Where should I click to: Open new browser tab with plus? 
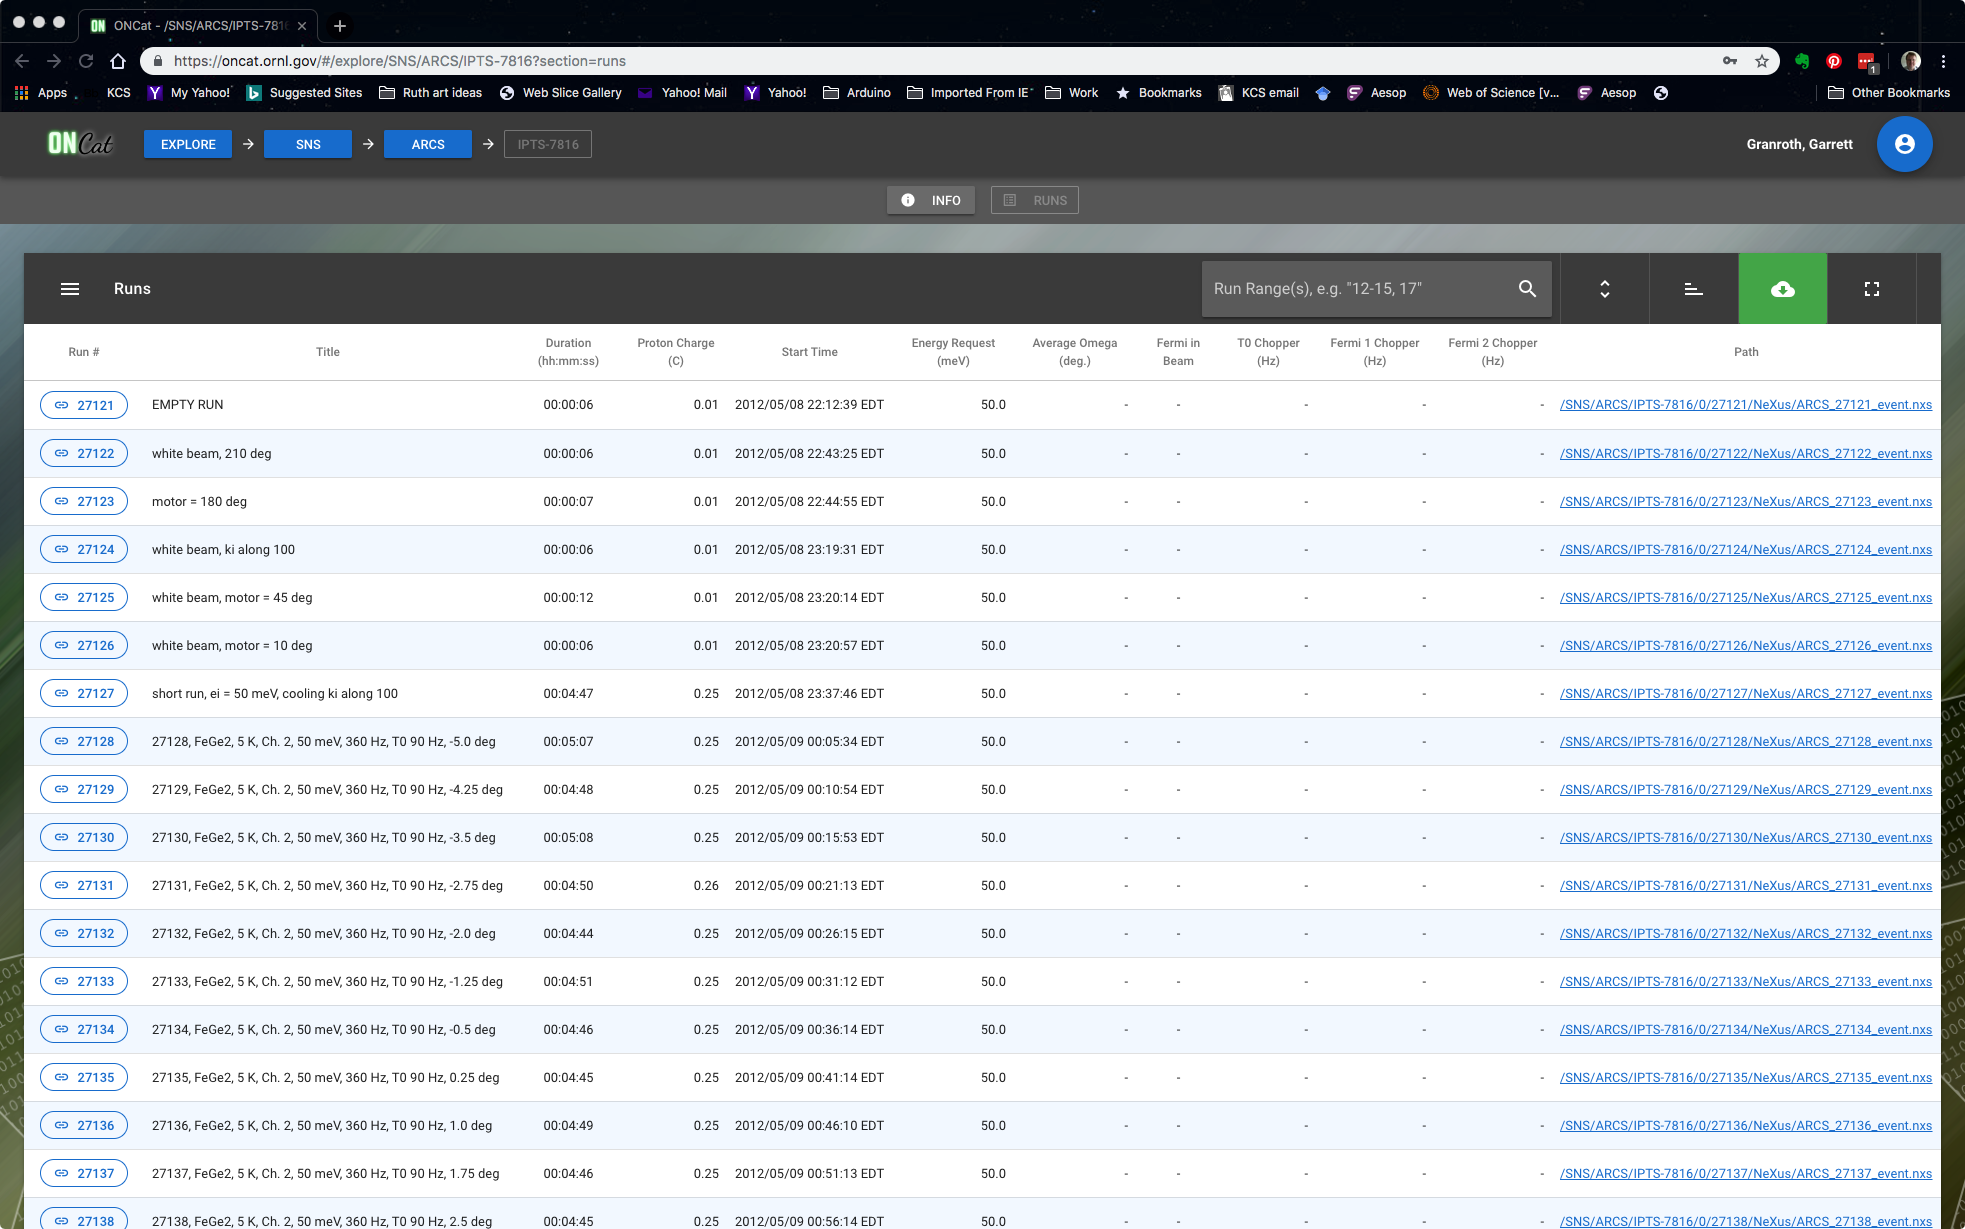pos(340,26)
